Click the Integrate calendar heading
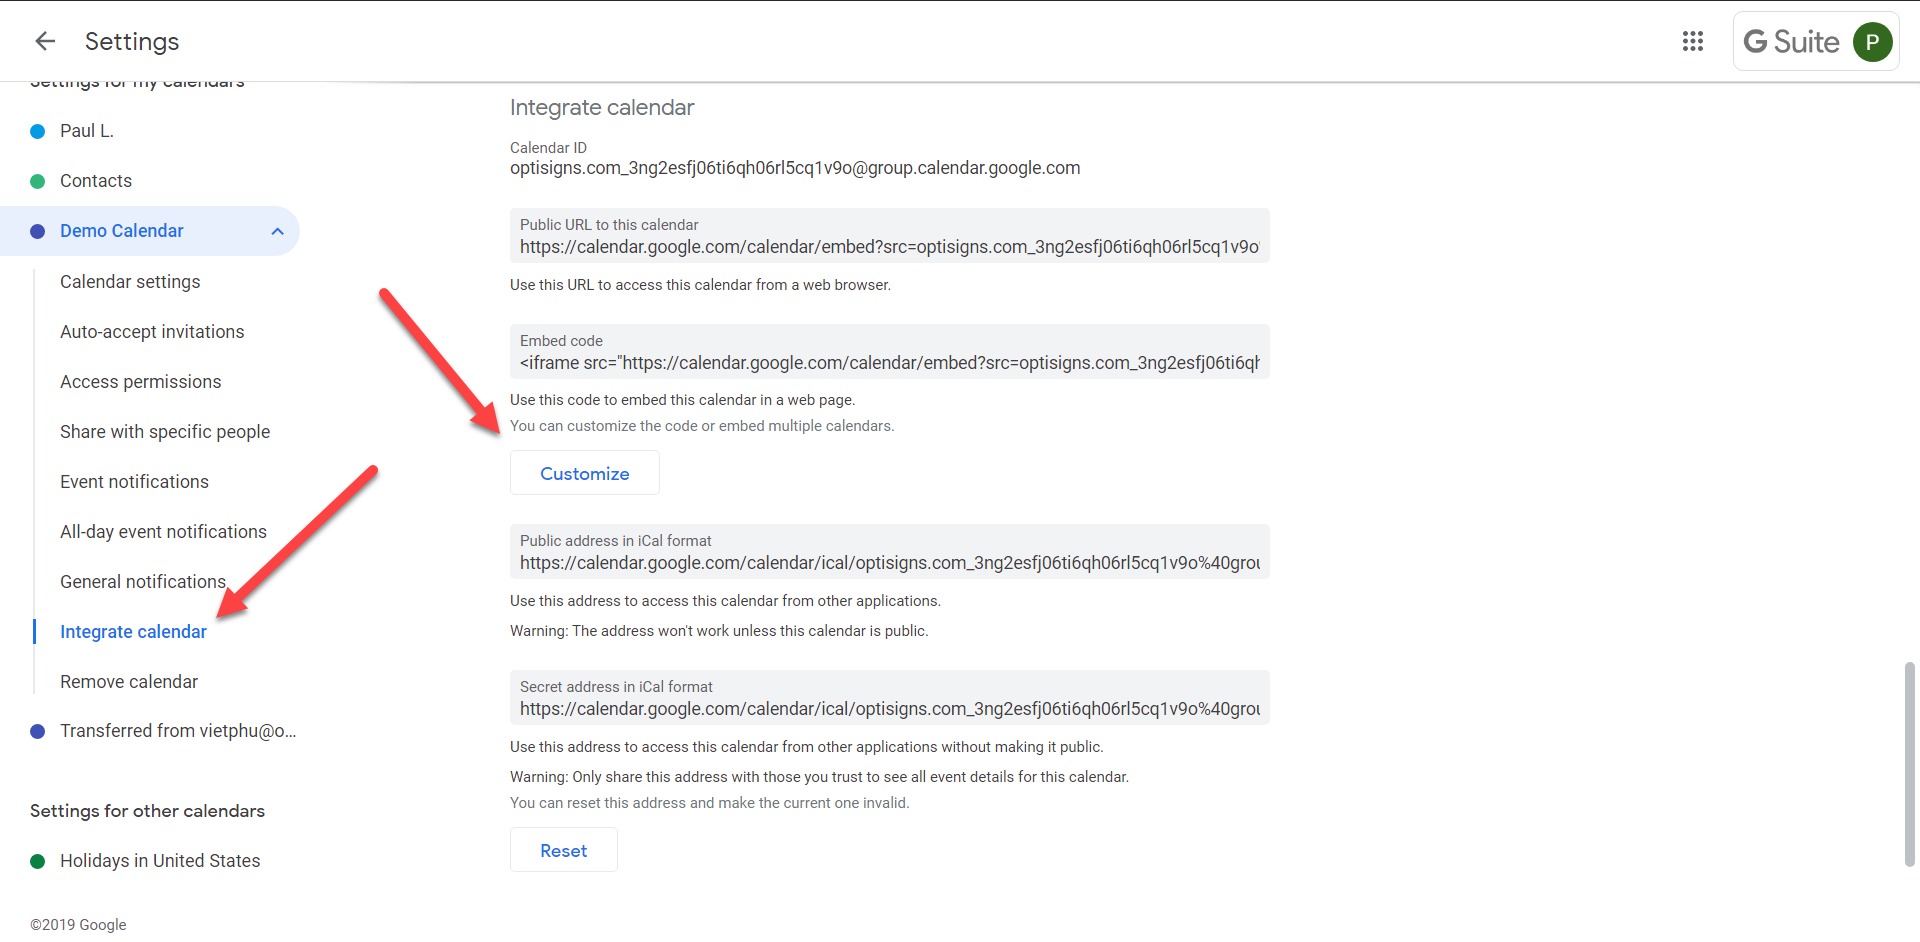Screen dimensions: 1920x942 point(602,107)
